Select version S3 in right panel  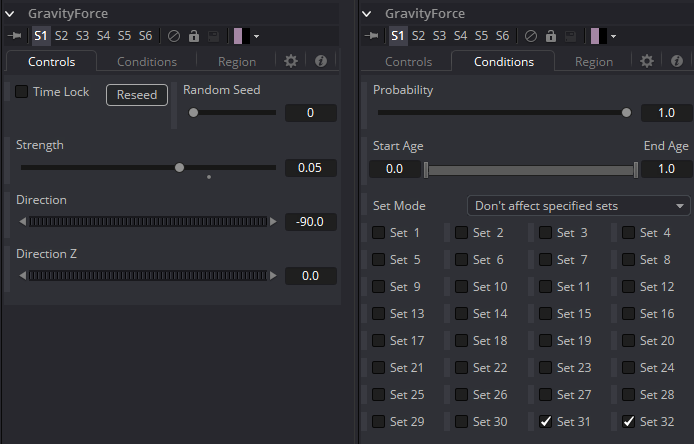pyautogui.click(x=439, y=36)
